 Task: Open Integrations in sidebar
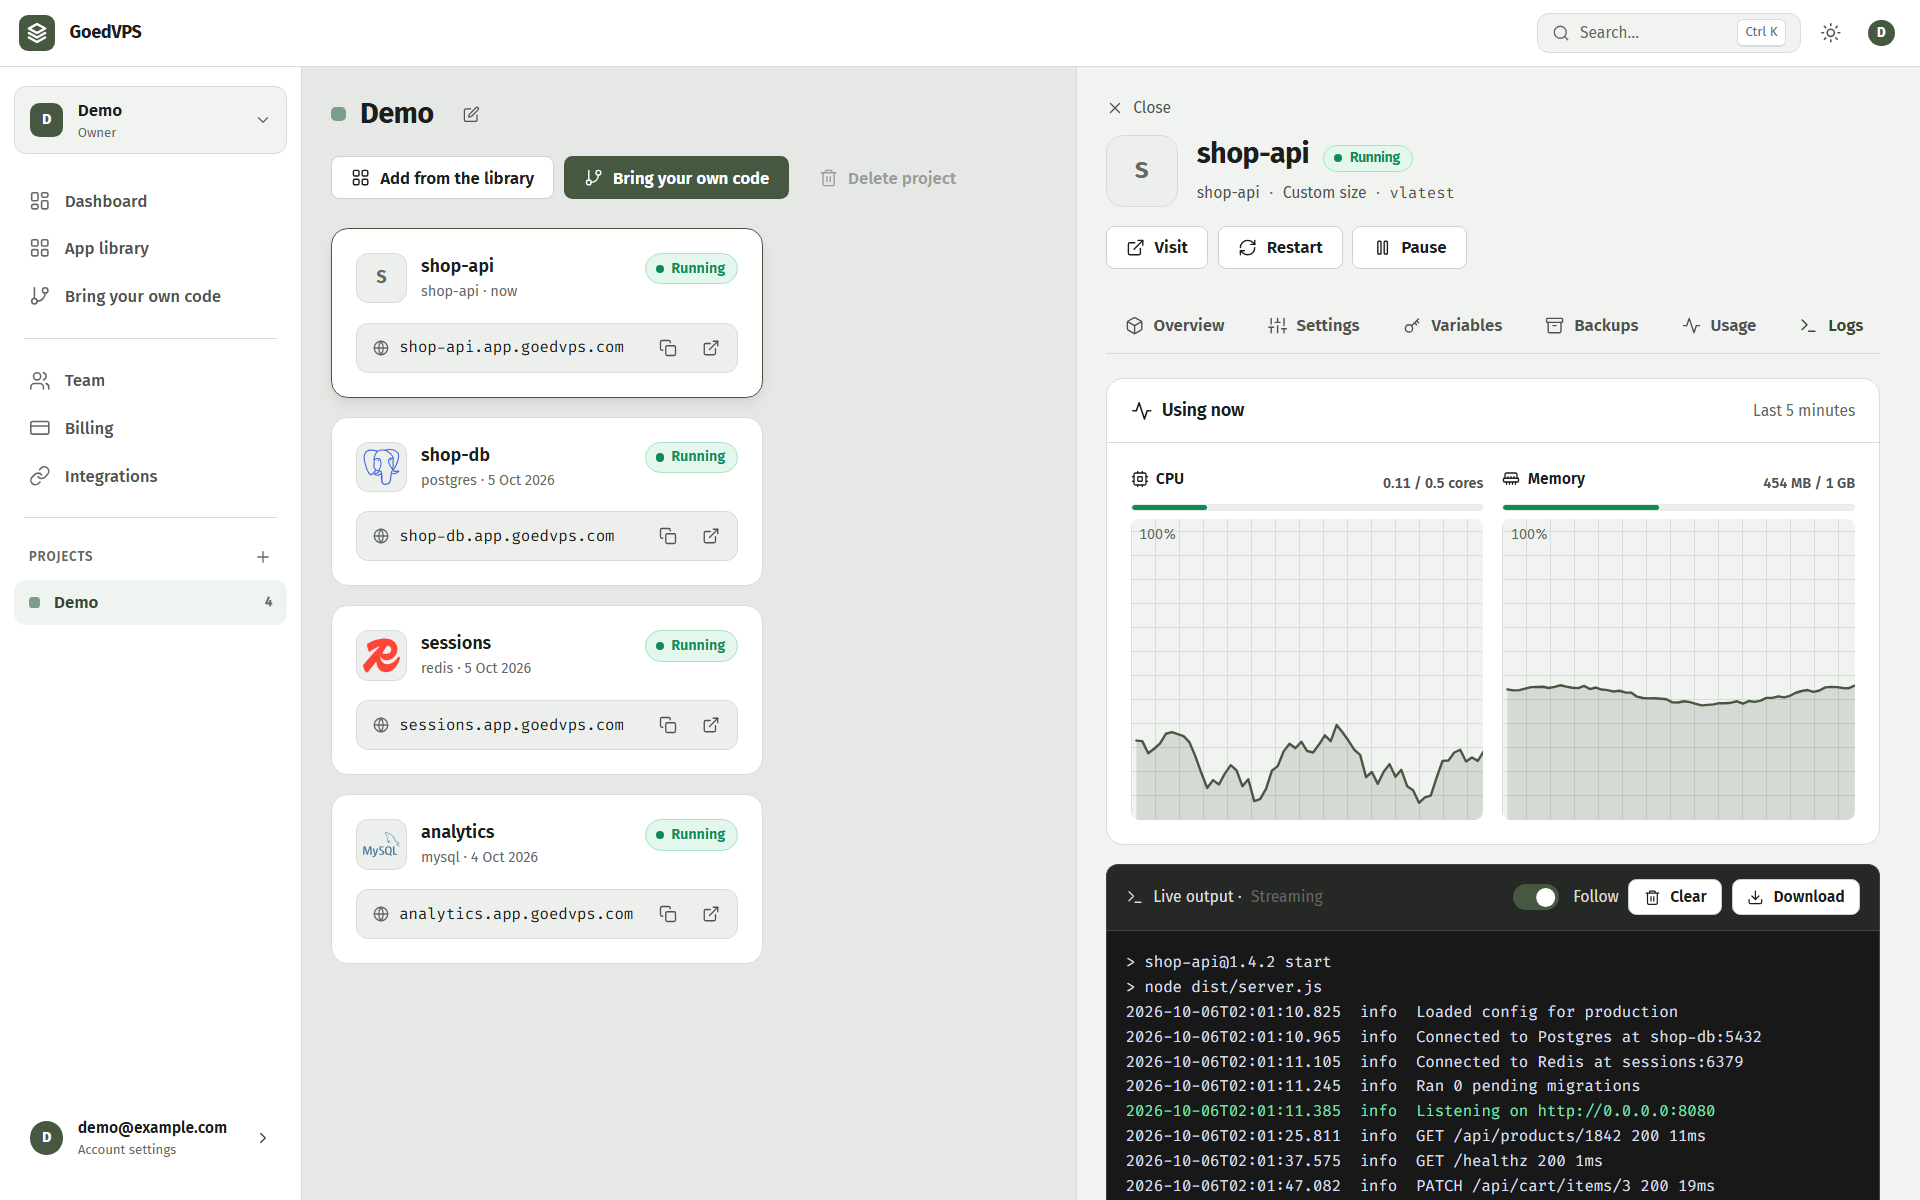[150, 476]
